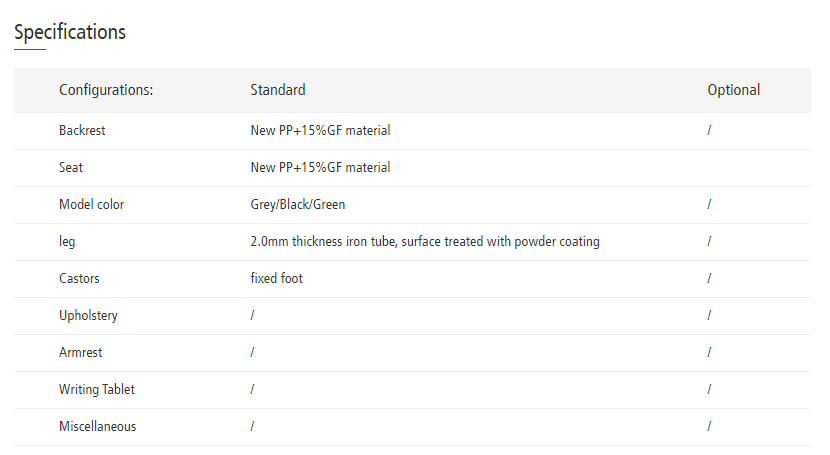Select the Backrest row label
830x455 pixels.
point(82,131)
